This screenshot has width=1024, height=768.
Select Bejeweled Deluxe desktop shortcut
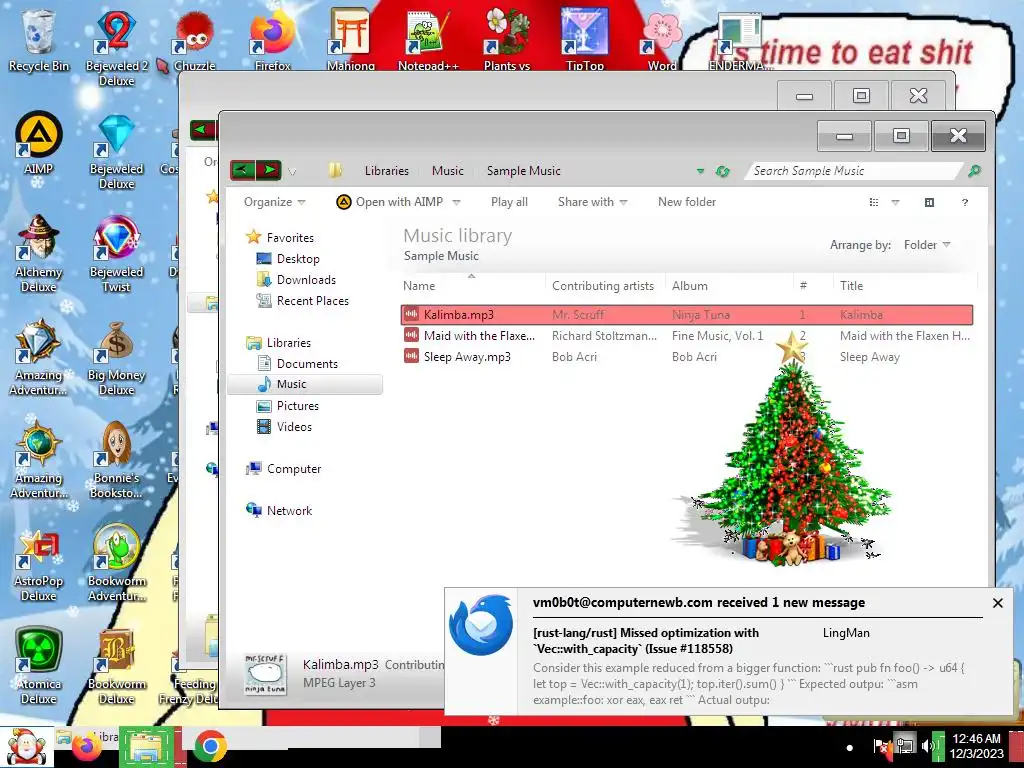116,152
